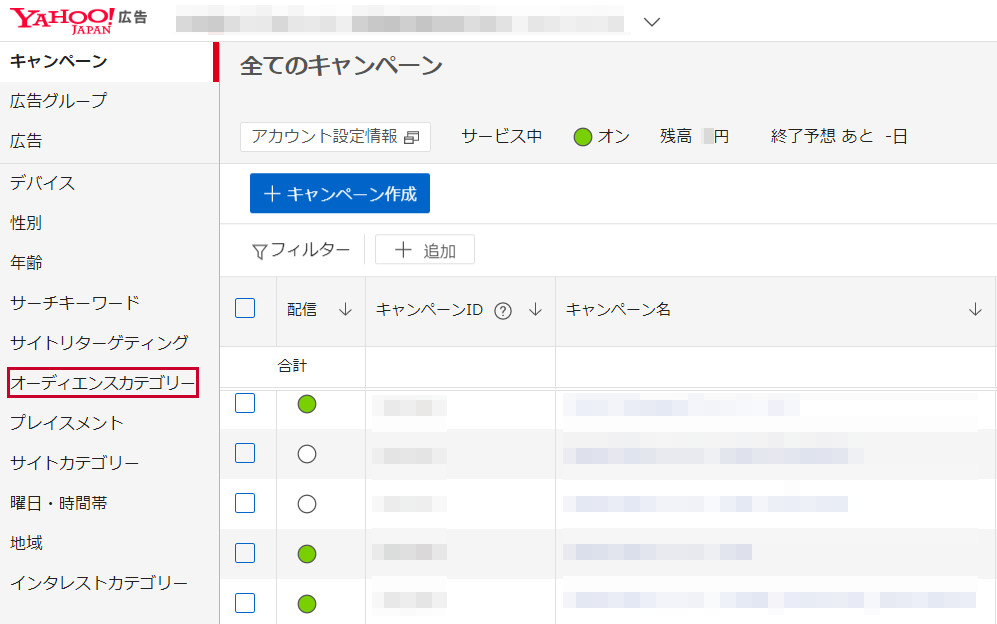Screen dimensions: 997x624
Task: Click the 追加 filter button
Action: coord(425,250)
